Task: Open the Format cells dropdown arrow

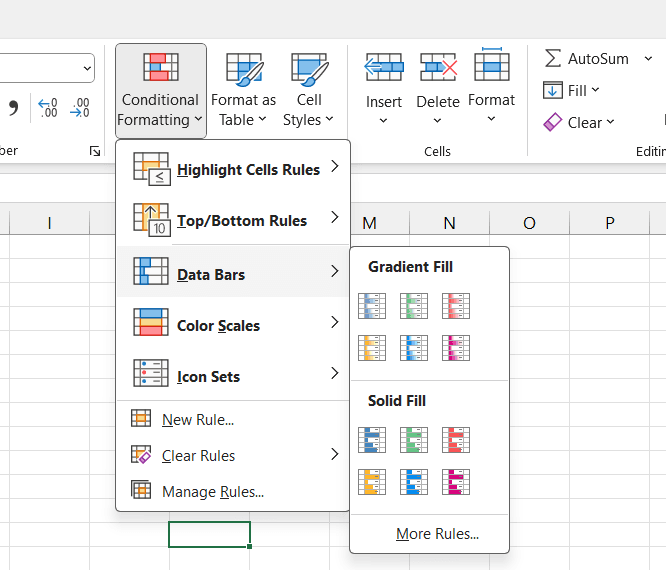Action: pyautogui.click(x=491, y=121)
